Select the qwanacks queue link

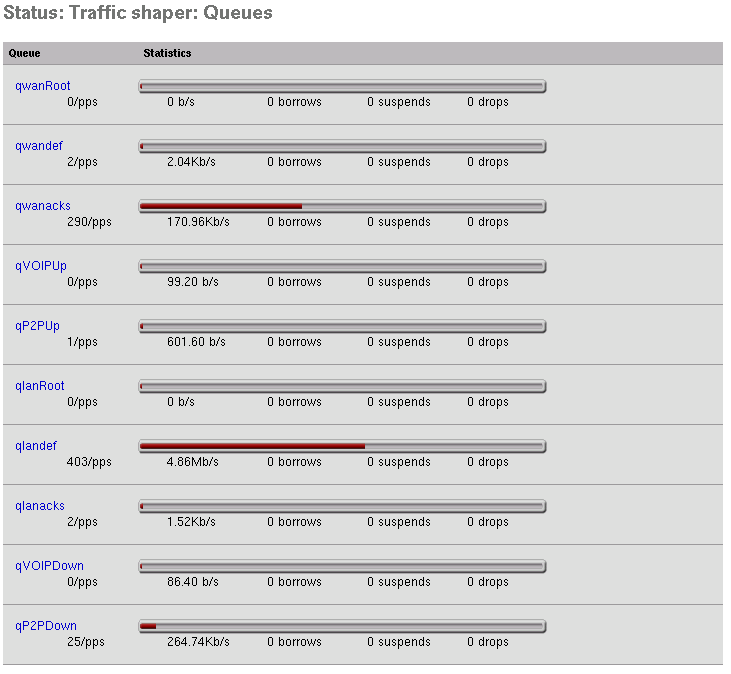pyautogui.click(x=43, y=206)
